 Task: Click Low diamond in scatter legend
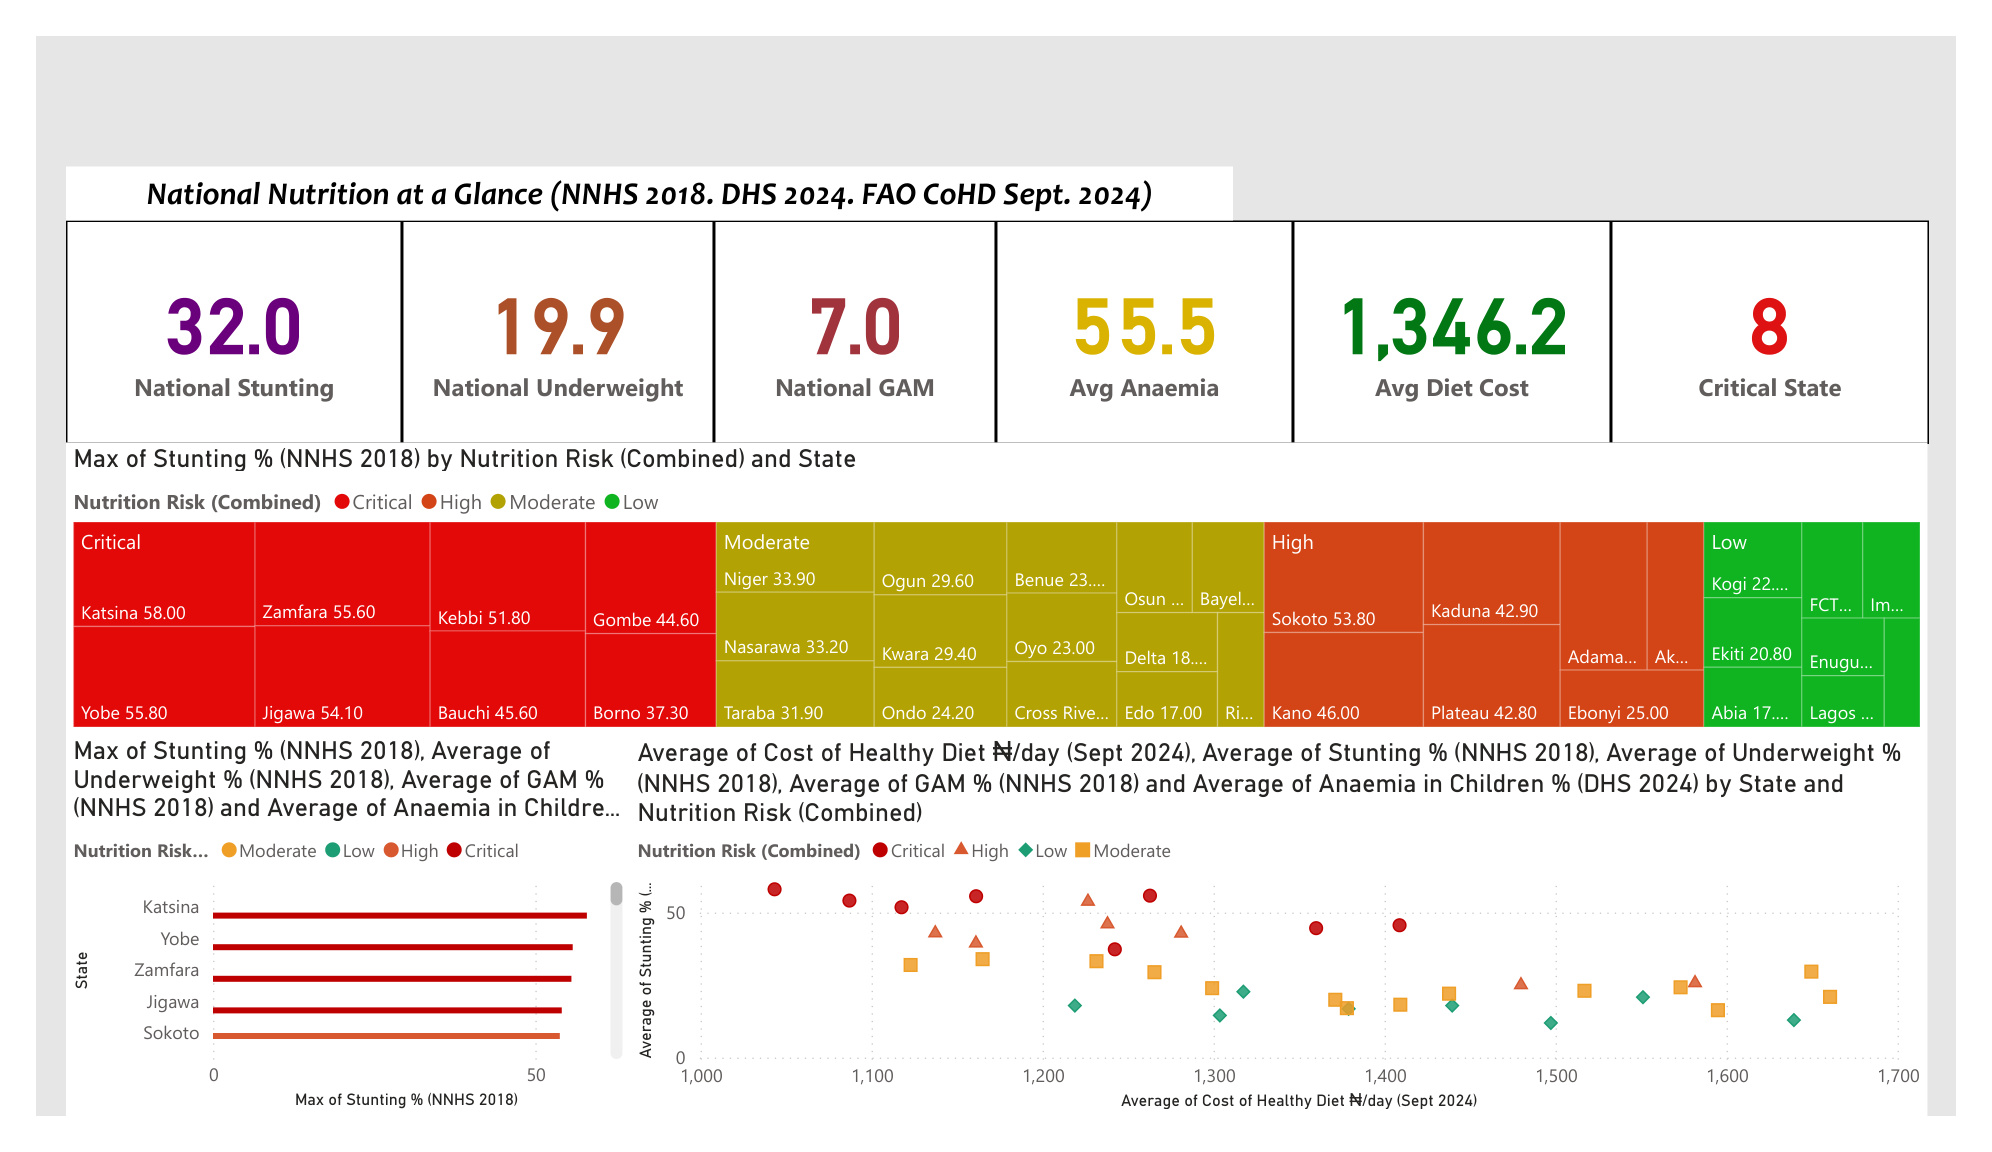(x=1025, y=850)
